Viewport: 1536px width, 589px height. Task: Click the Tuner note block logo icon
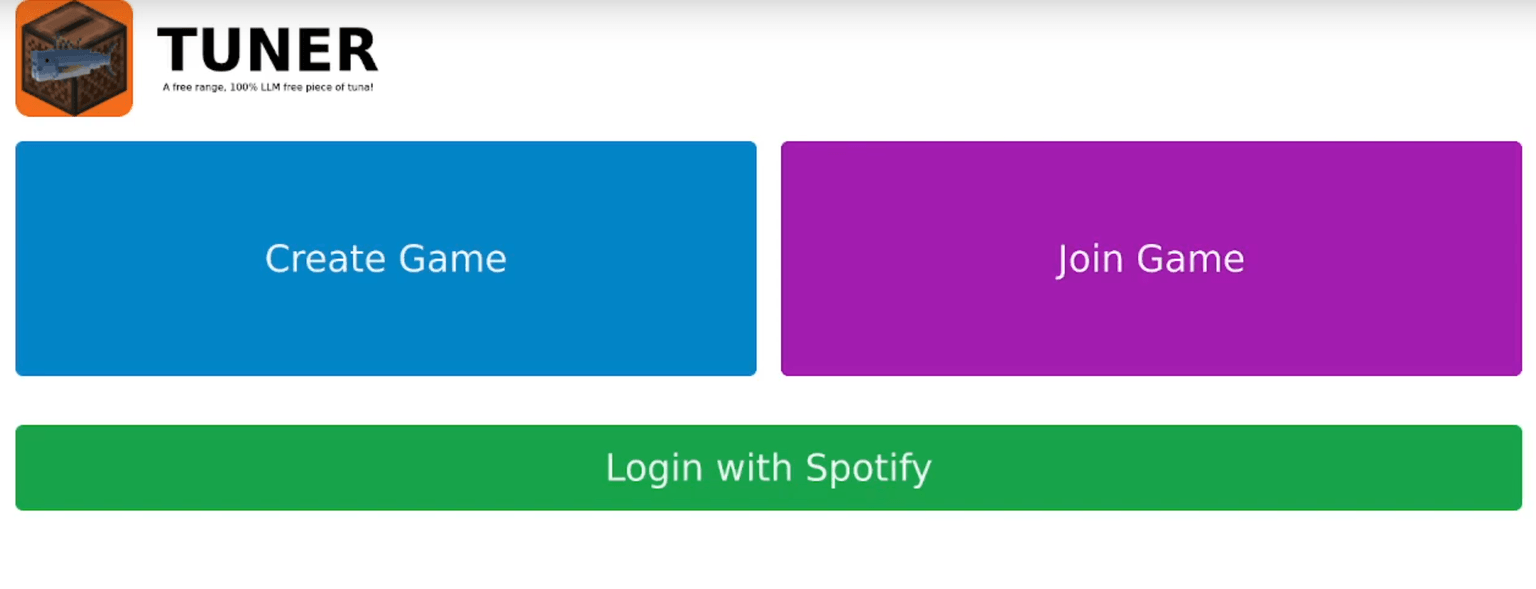pyautogui.click(x=74, y=60)
